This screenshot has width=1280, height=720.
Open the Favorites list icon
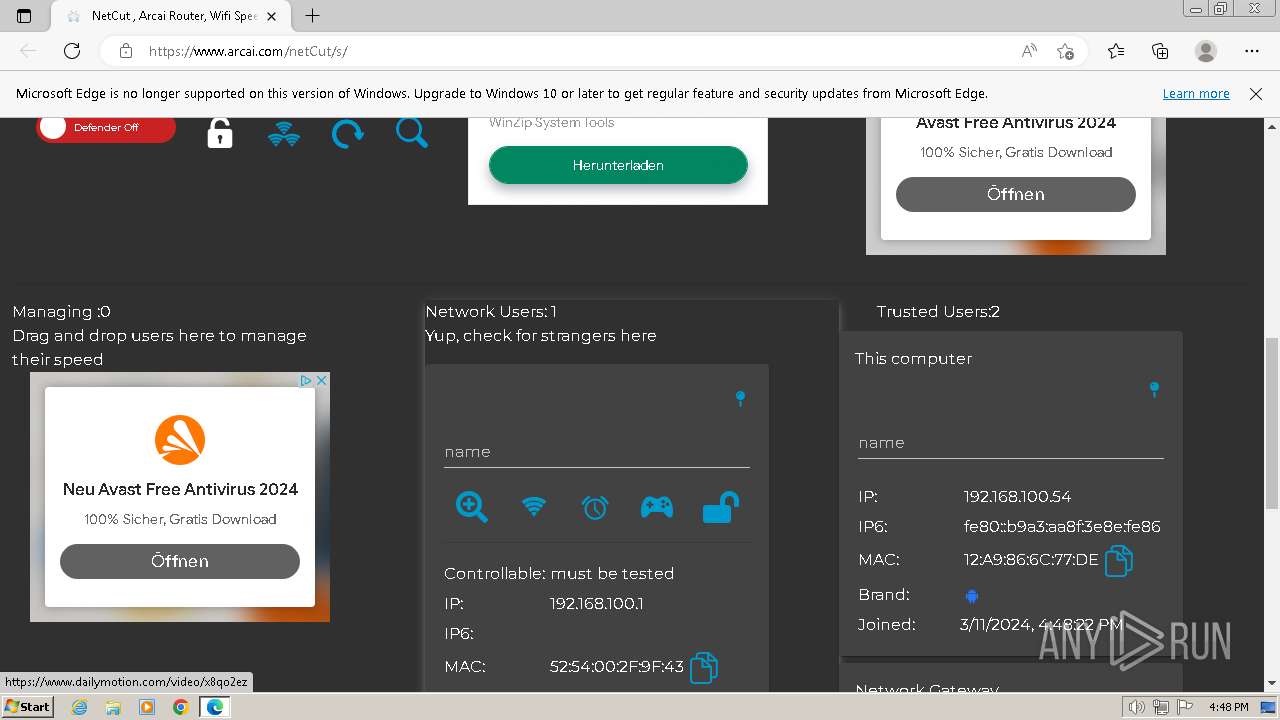1116,51
